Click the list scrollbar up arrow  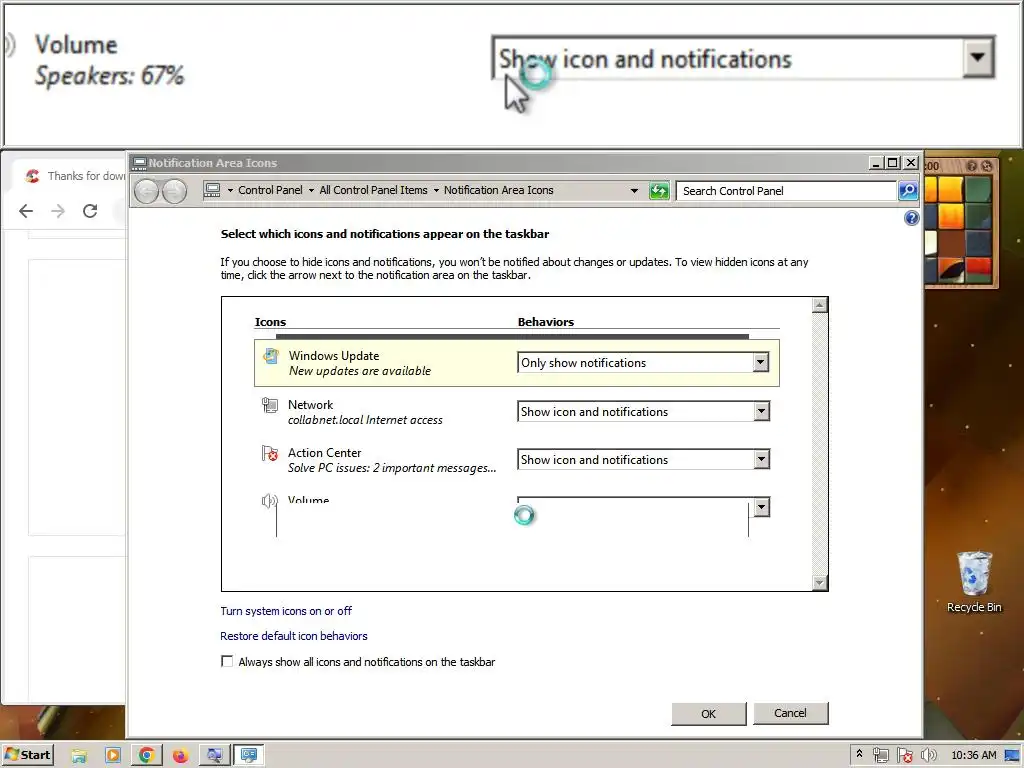820,305
